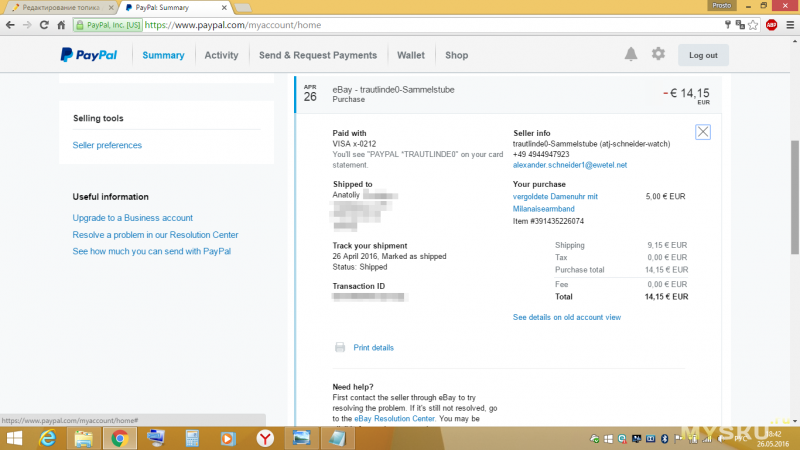
Task: Click the Bluetooth tray icon
Action: pos(664,438)
